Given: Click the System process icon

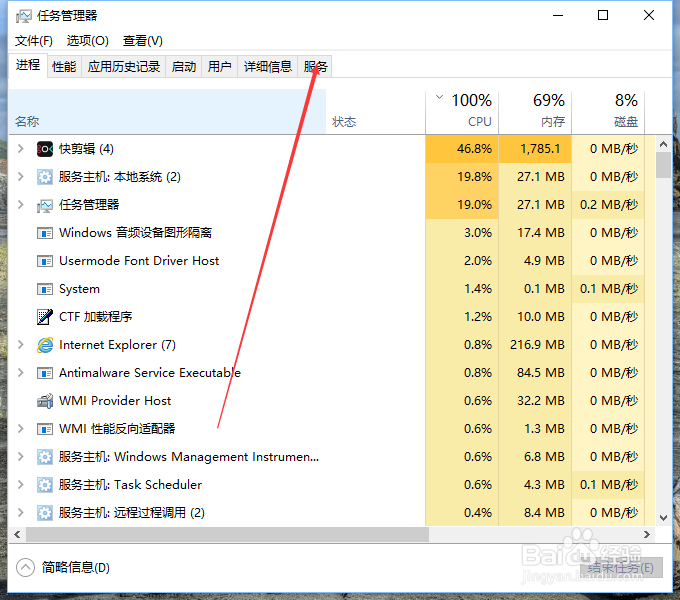Looking at the screenshot, I should click(45, 289).
